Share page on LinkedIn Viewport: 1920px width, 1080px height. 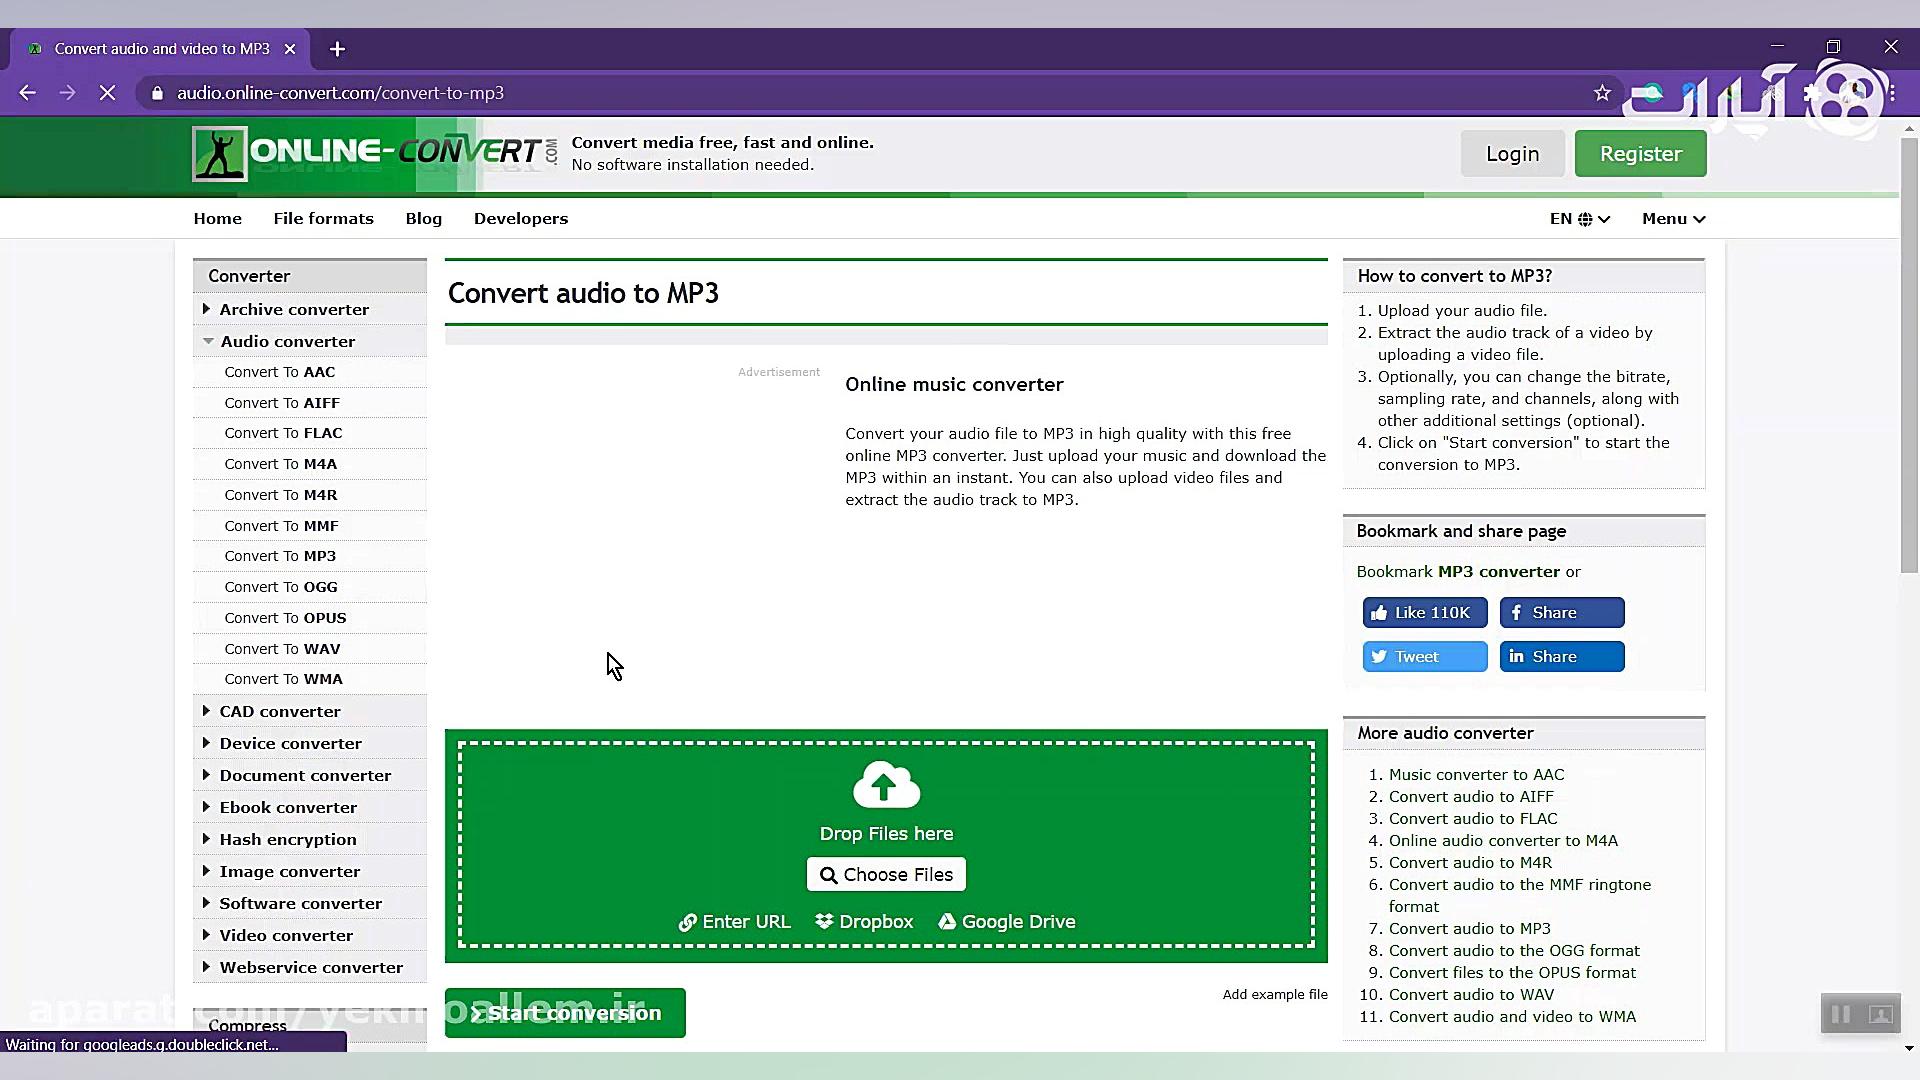[1561, 657]
